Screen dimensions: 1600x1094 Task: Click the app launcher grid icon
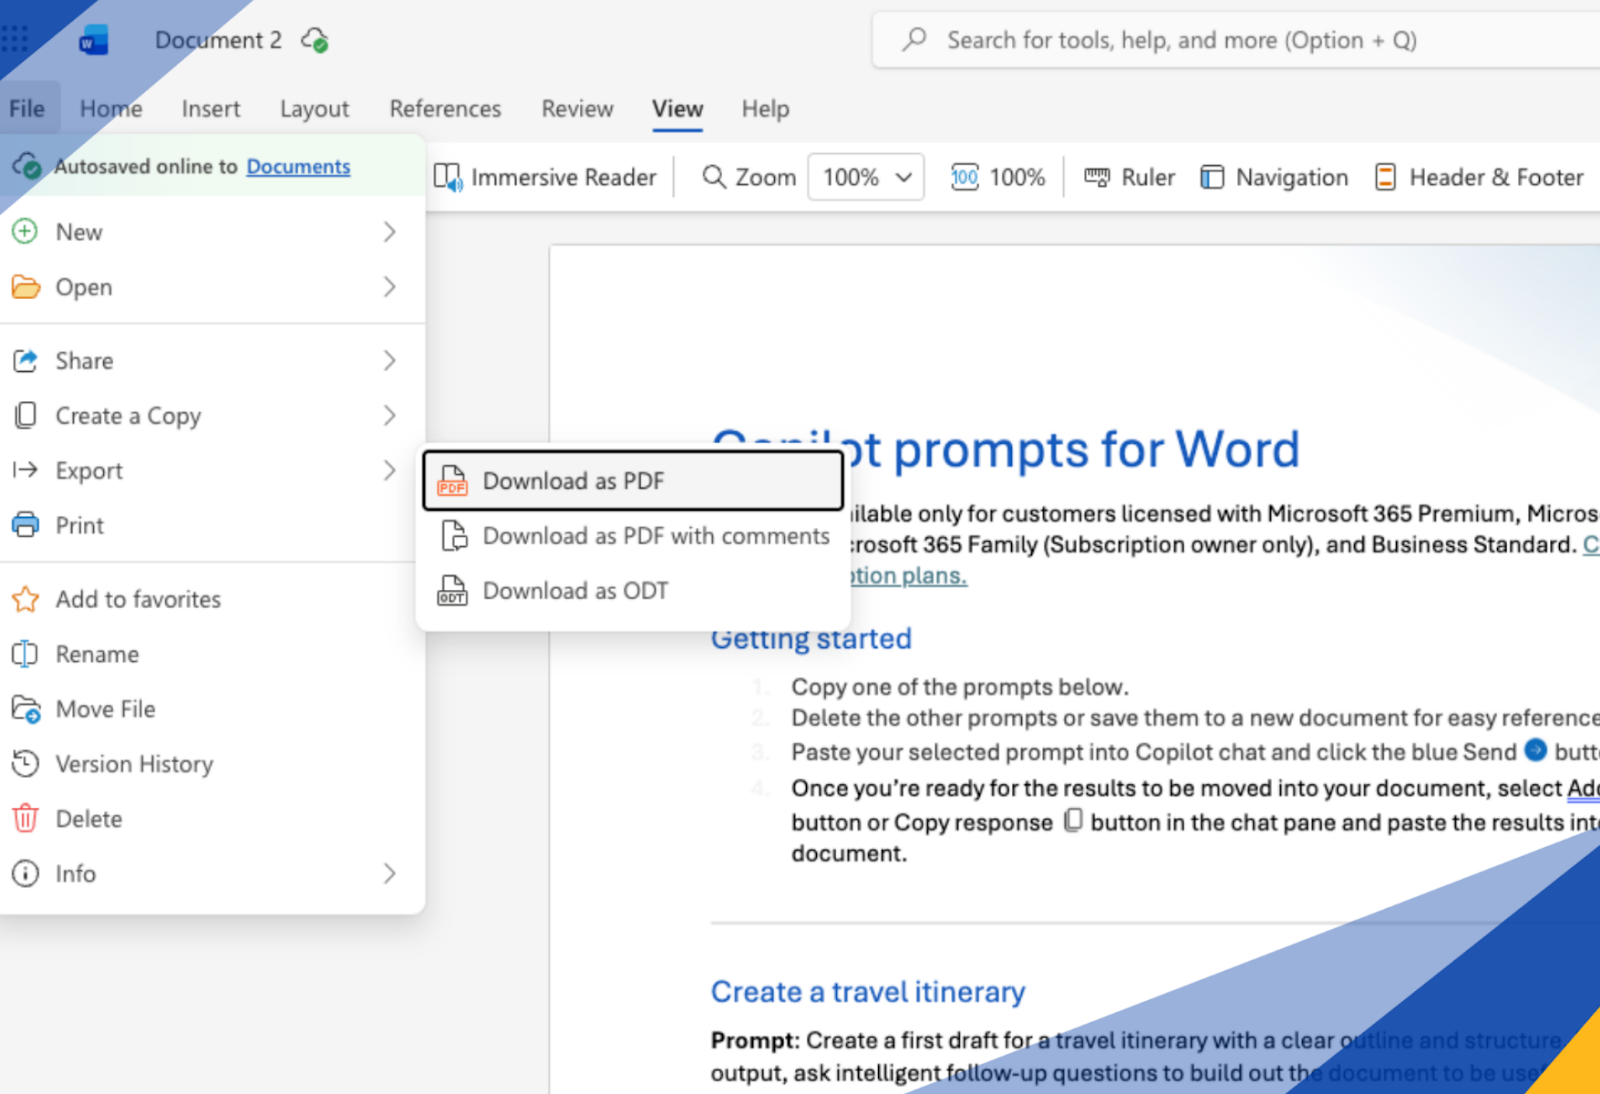[15, 39]
